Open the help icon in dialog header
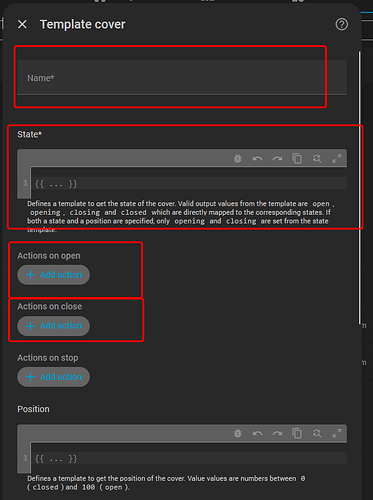Viewport: 373px width, 500px height. 342,24
